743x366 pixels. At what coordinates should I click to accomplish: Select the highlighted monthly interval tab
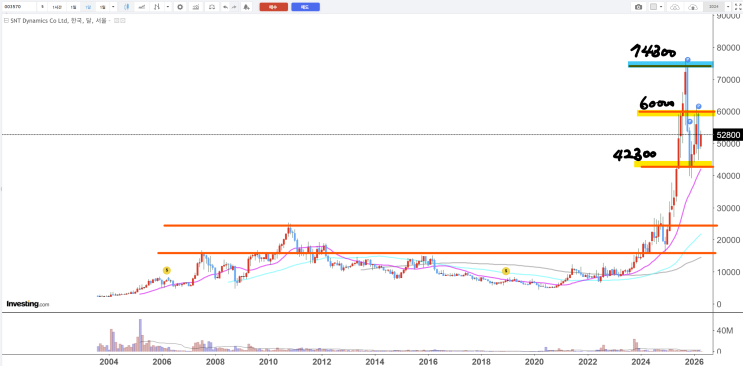click(88, 7)
